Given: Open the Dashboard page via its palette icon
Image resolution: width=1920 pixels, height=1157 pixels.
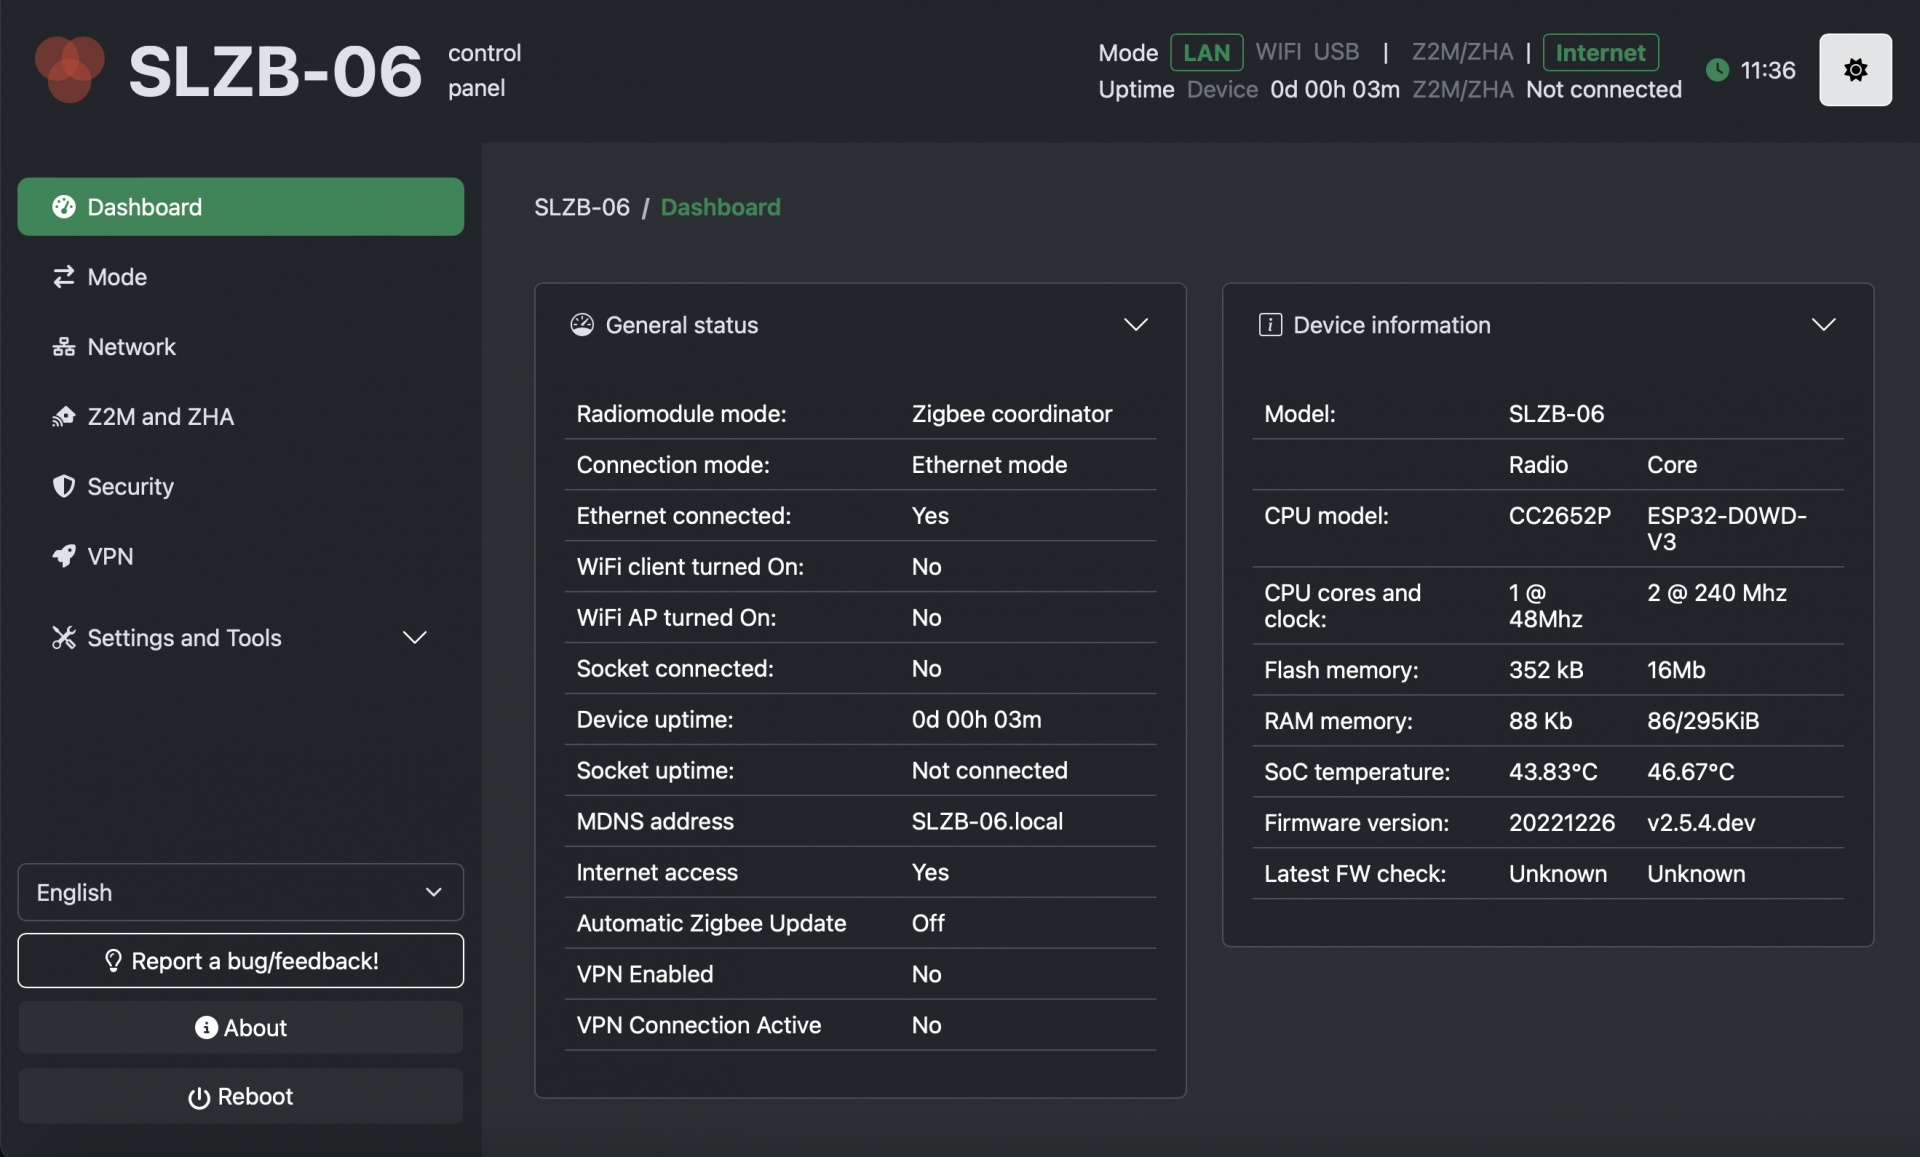Looking at the screenshot, I should (64, 206).
